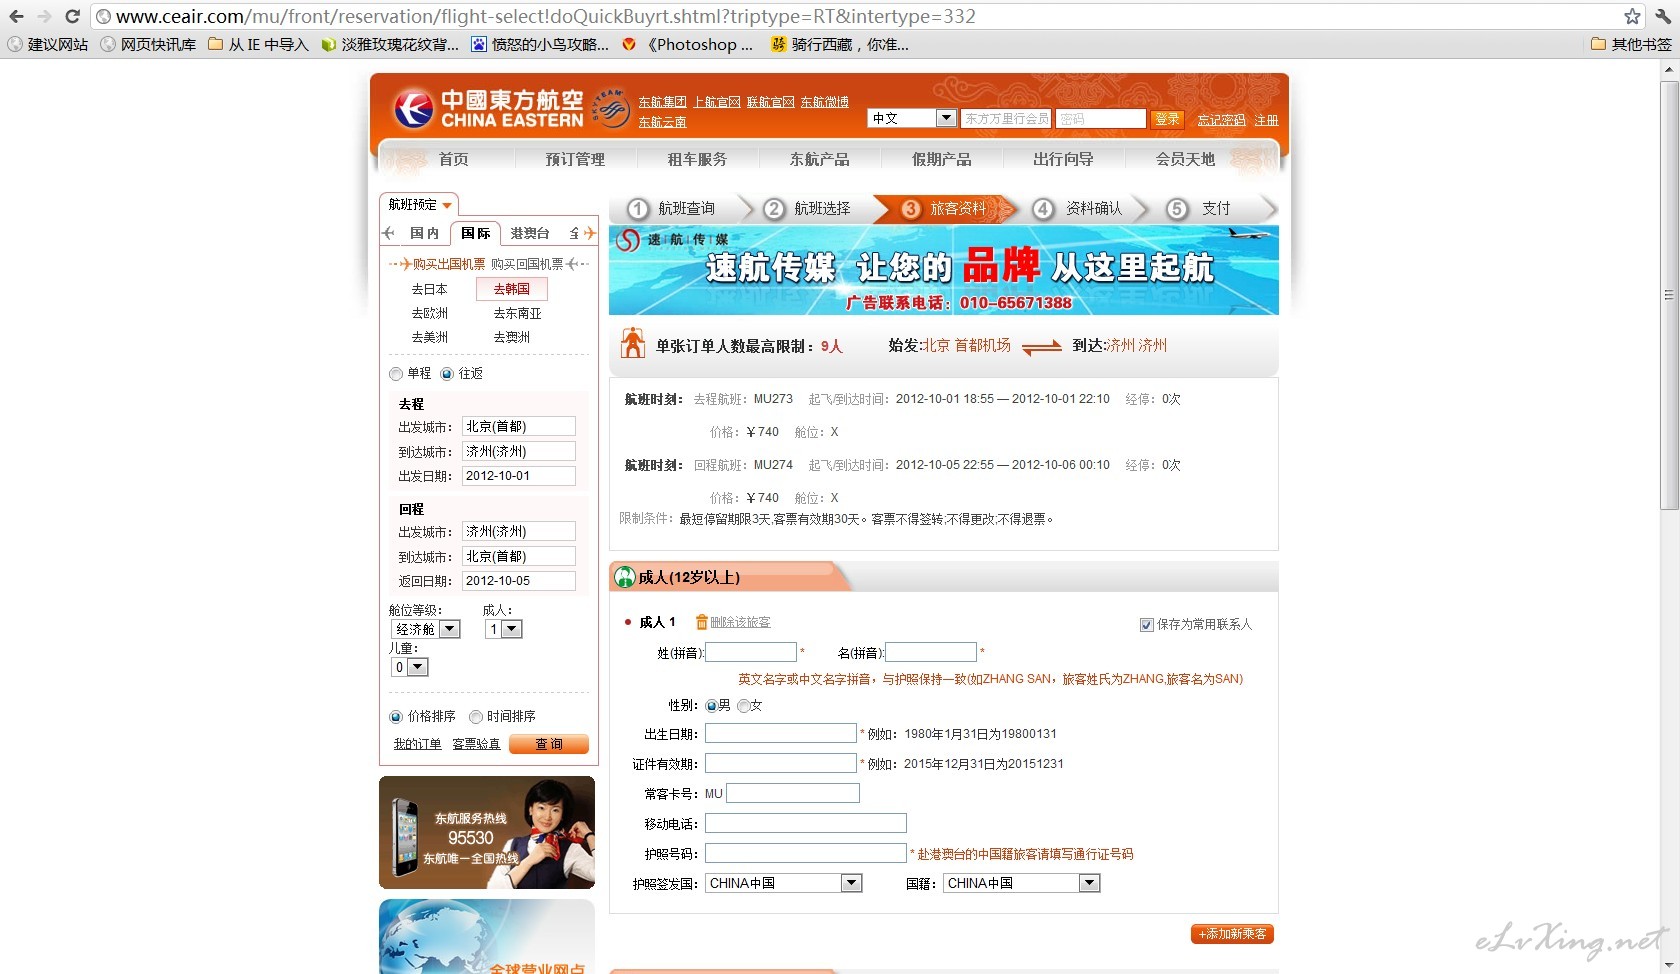Viewport: 1680px width, 974px height.
Task: Click the 出生日期 input field
Action: (781, 733)
